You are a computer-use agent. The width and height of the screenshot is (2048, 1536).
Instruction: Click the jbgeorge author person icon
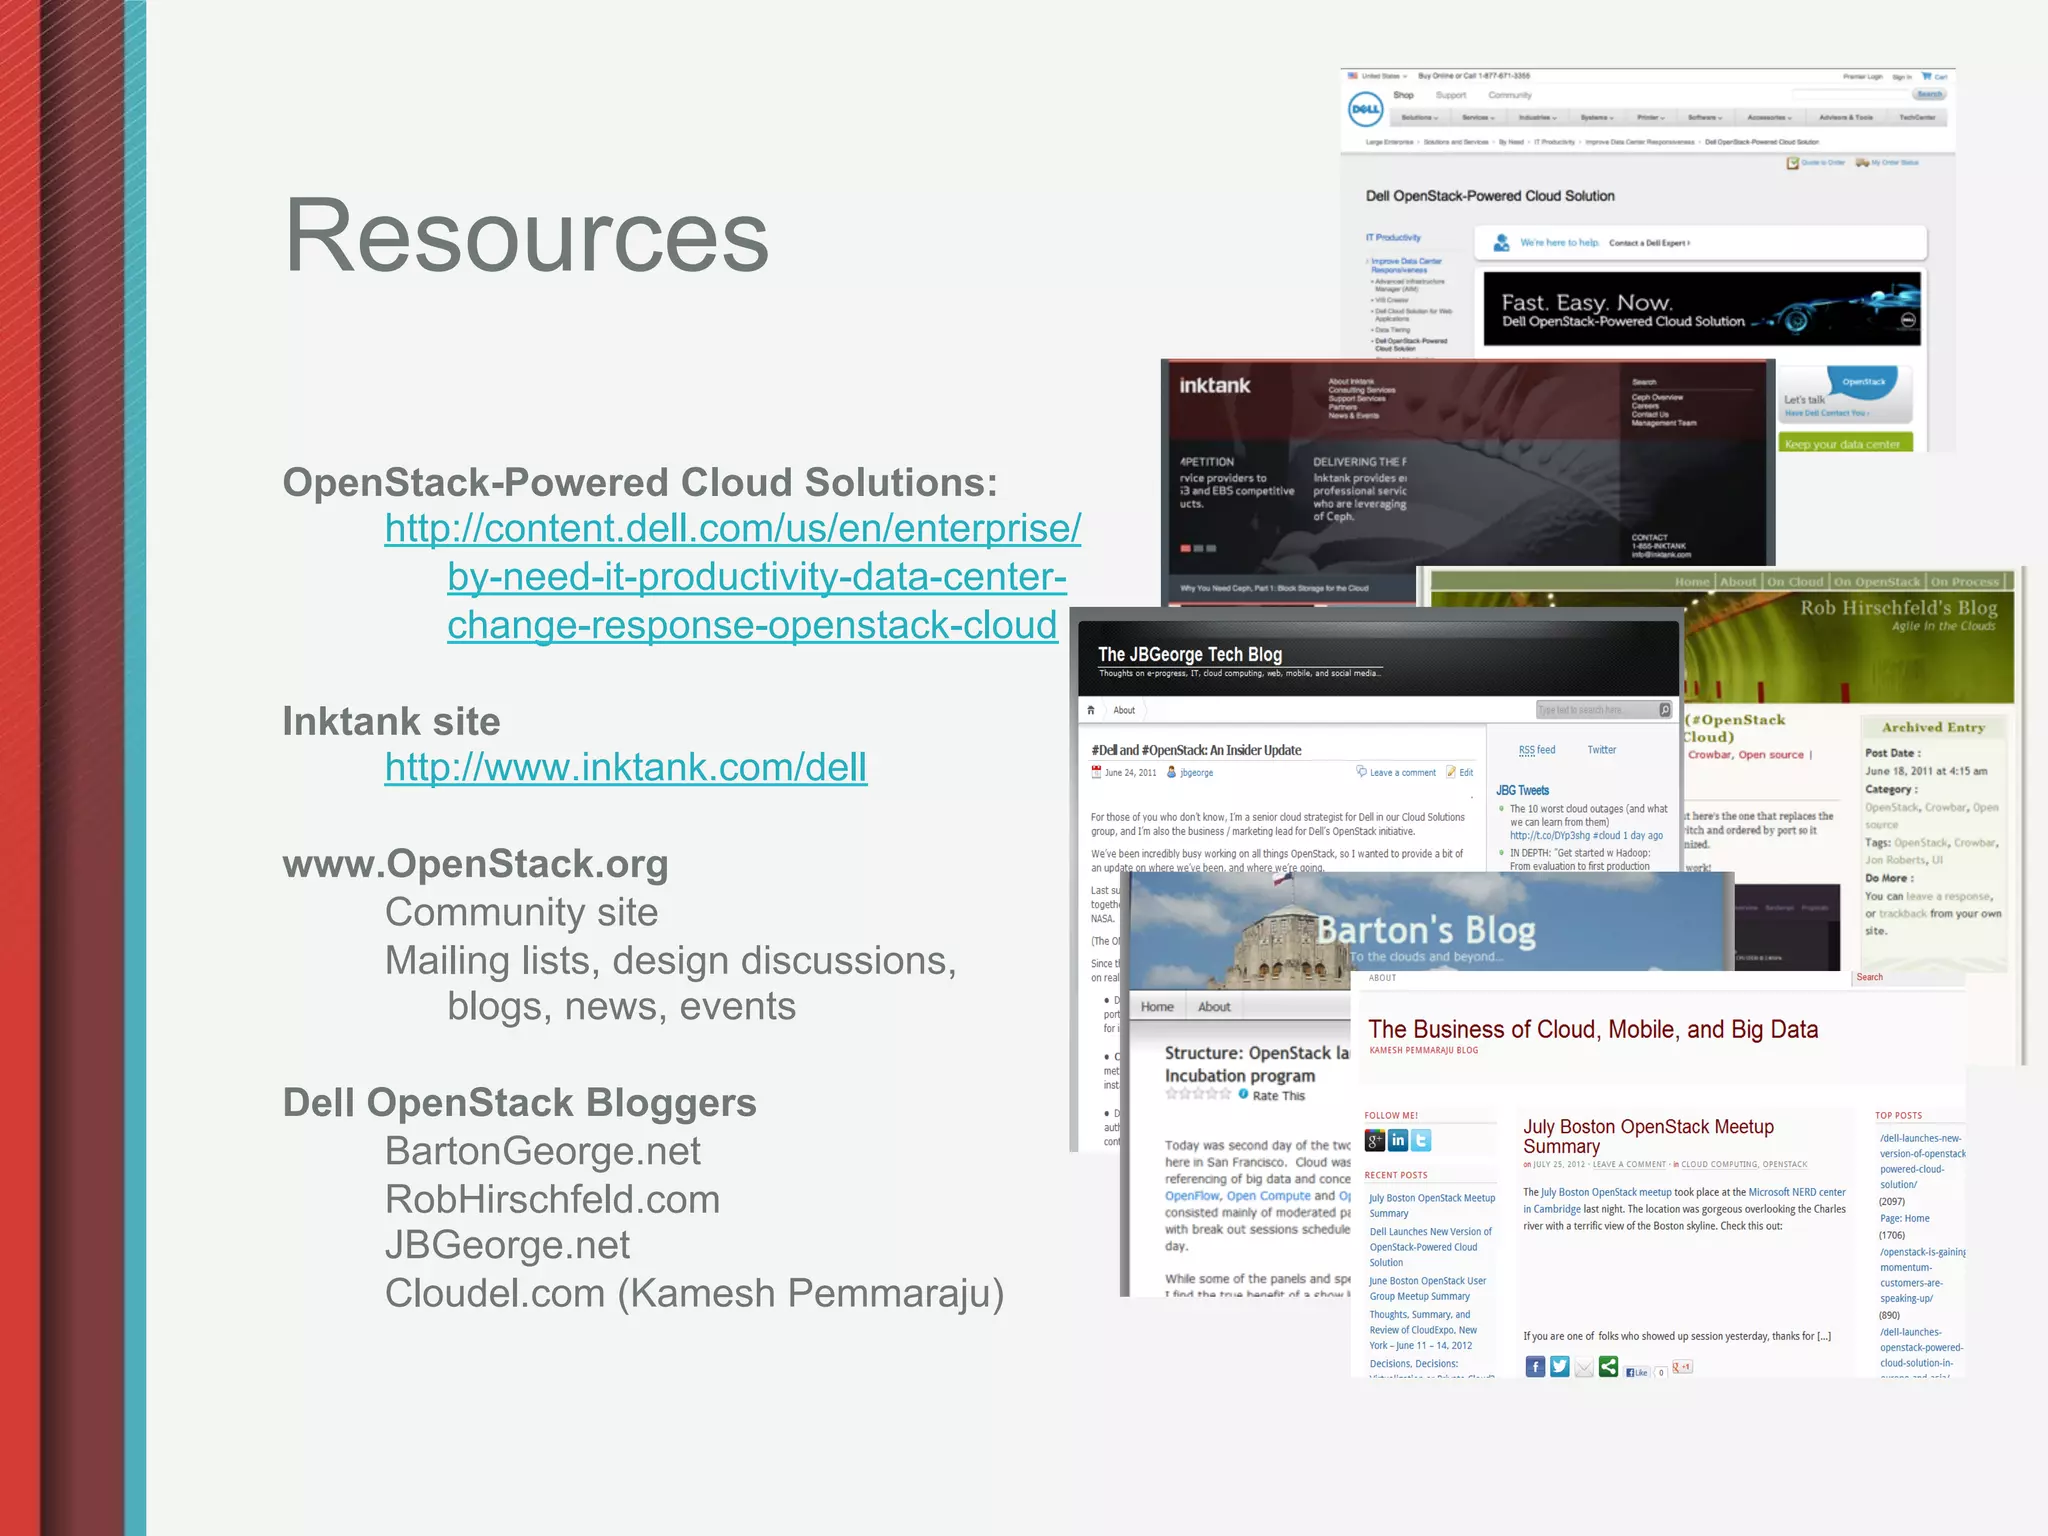pyautogui.click(x=1172, y=772)
